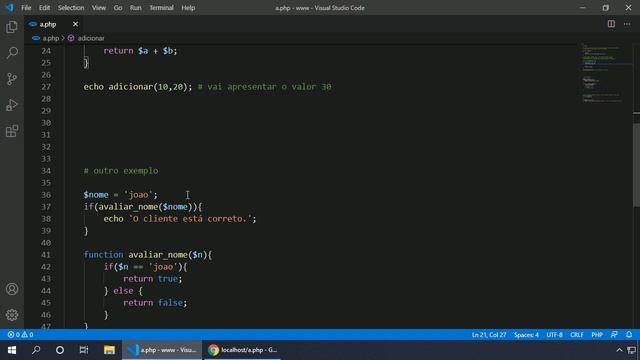The width and height of the screenshot is (640, 360).
Task: Open Windows taskbar search
Action: 36,350
